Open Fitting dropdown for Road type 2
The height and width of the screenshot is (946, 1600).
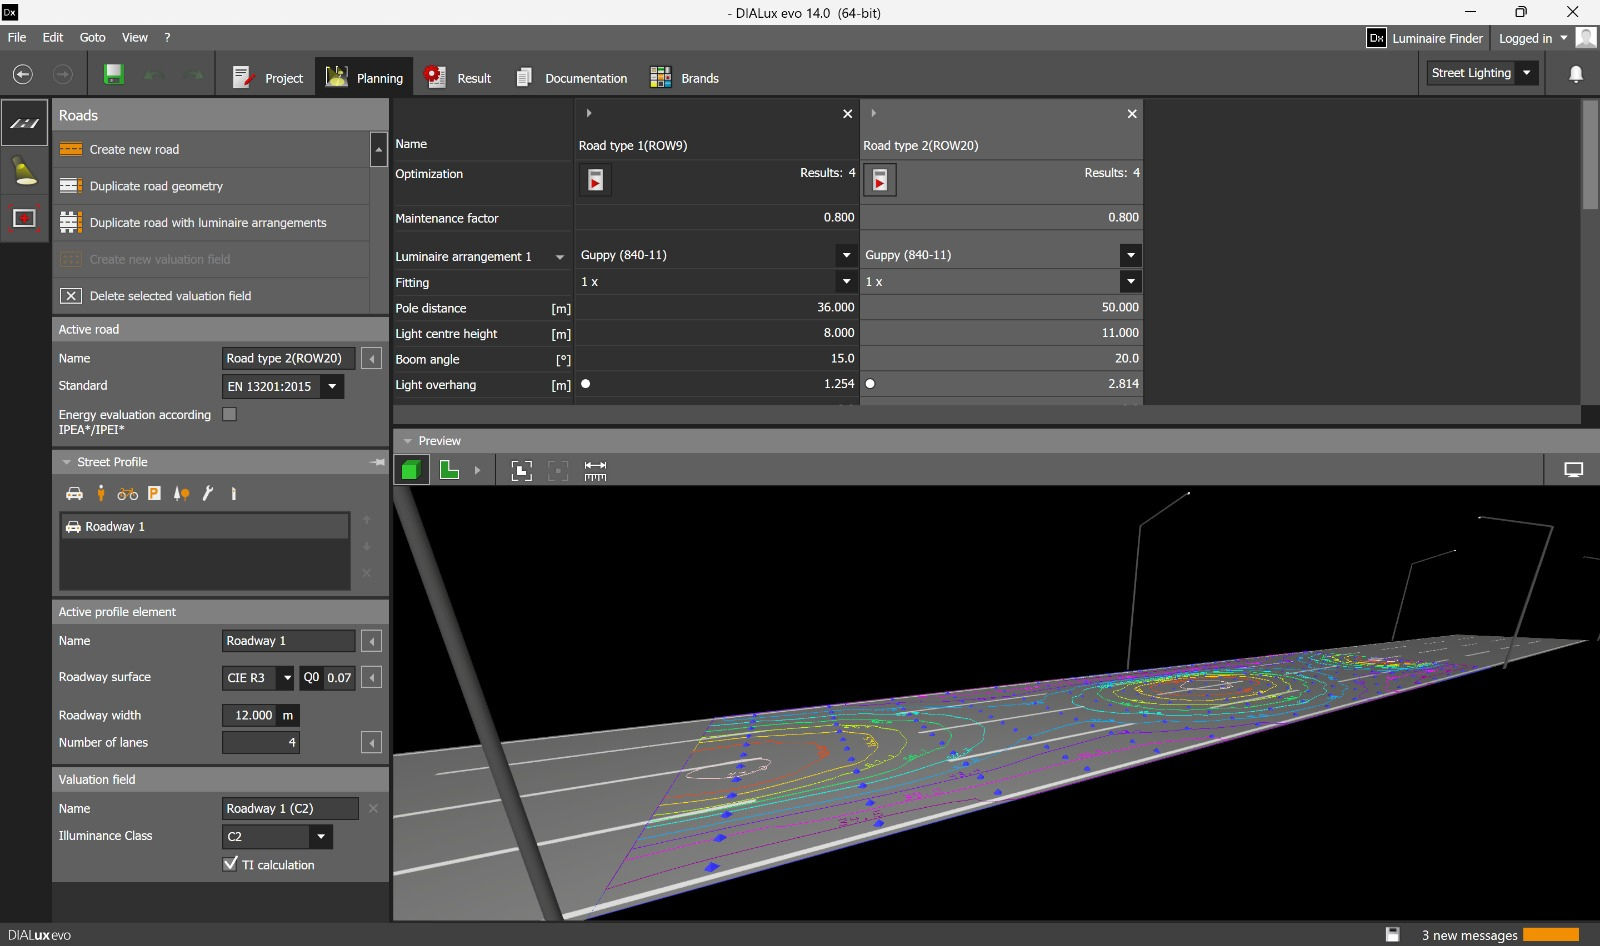click(1130, 282)
